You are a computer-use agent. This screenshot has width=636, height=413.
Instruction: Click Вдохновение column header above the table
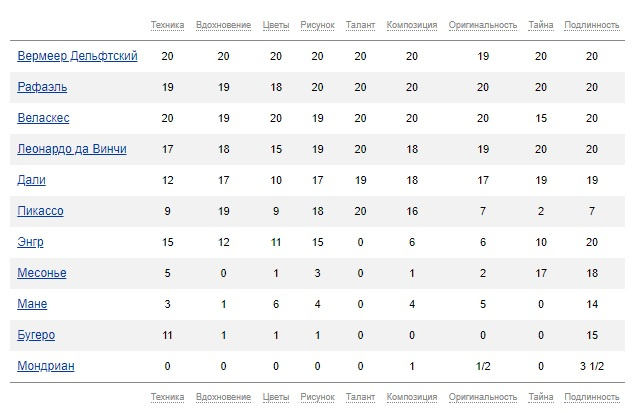coord(223,24)
